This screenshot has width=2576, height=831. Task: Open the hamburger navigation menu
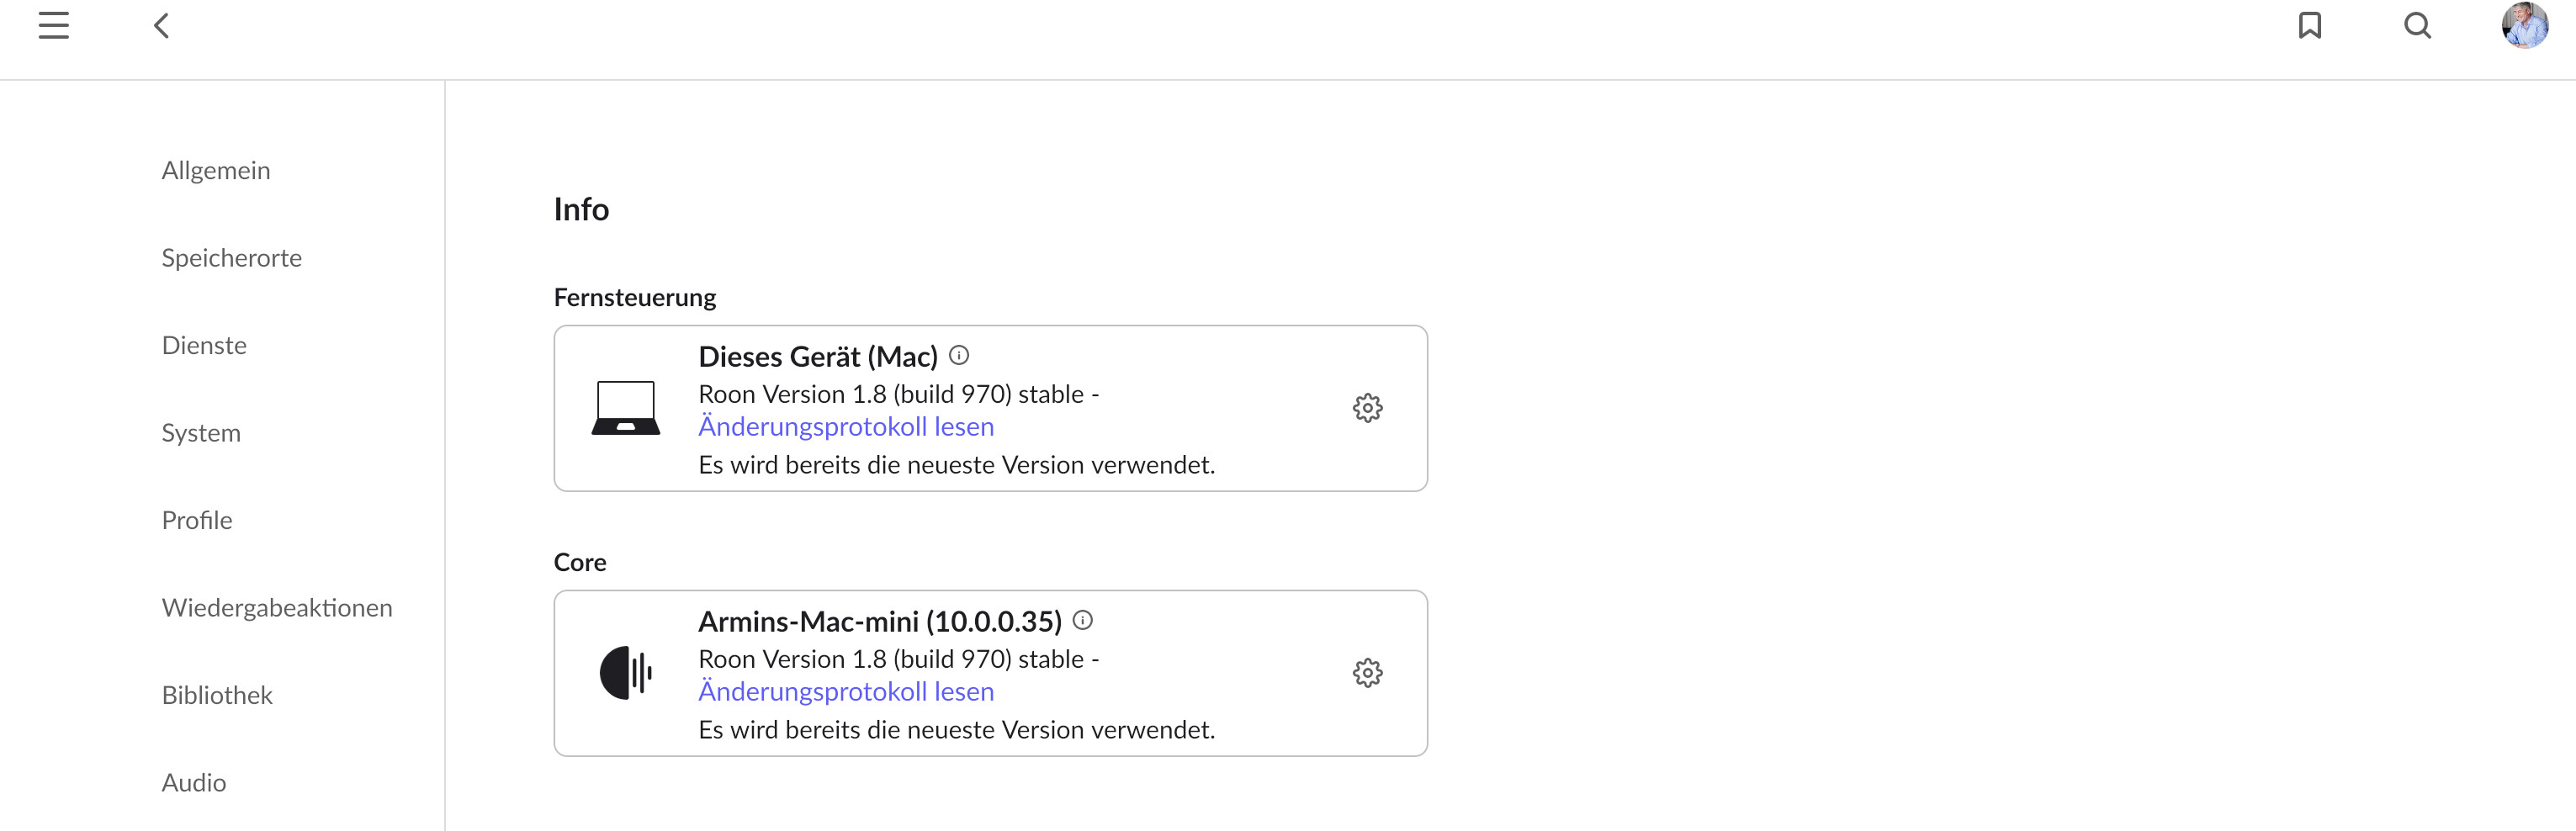(54, 25)
